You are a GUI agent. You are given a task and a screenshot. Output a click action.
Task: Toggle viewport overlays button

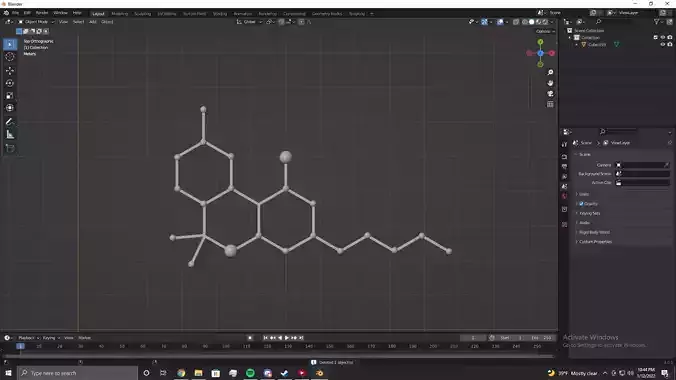(x=500, y=22)
